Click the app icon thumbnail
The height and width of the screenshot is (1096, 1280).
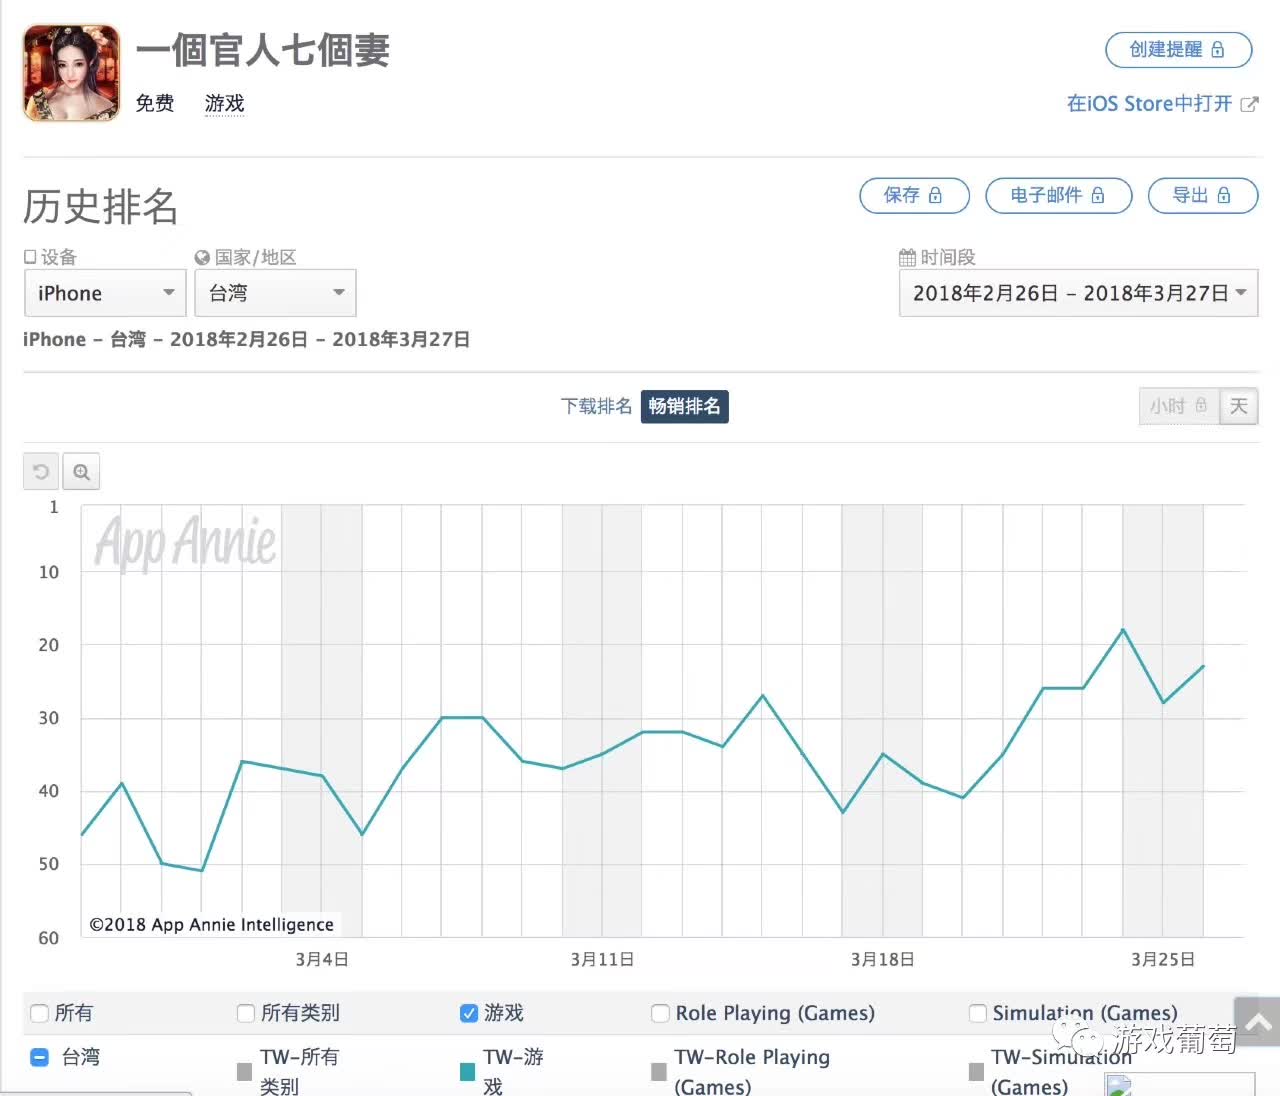tap(71, 73)
